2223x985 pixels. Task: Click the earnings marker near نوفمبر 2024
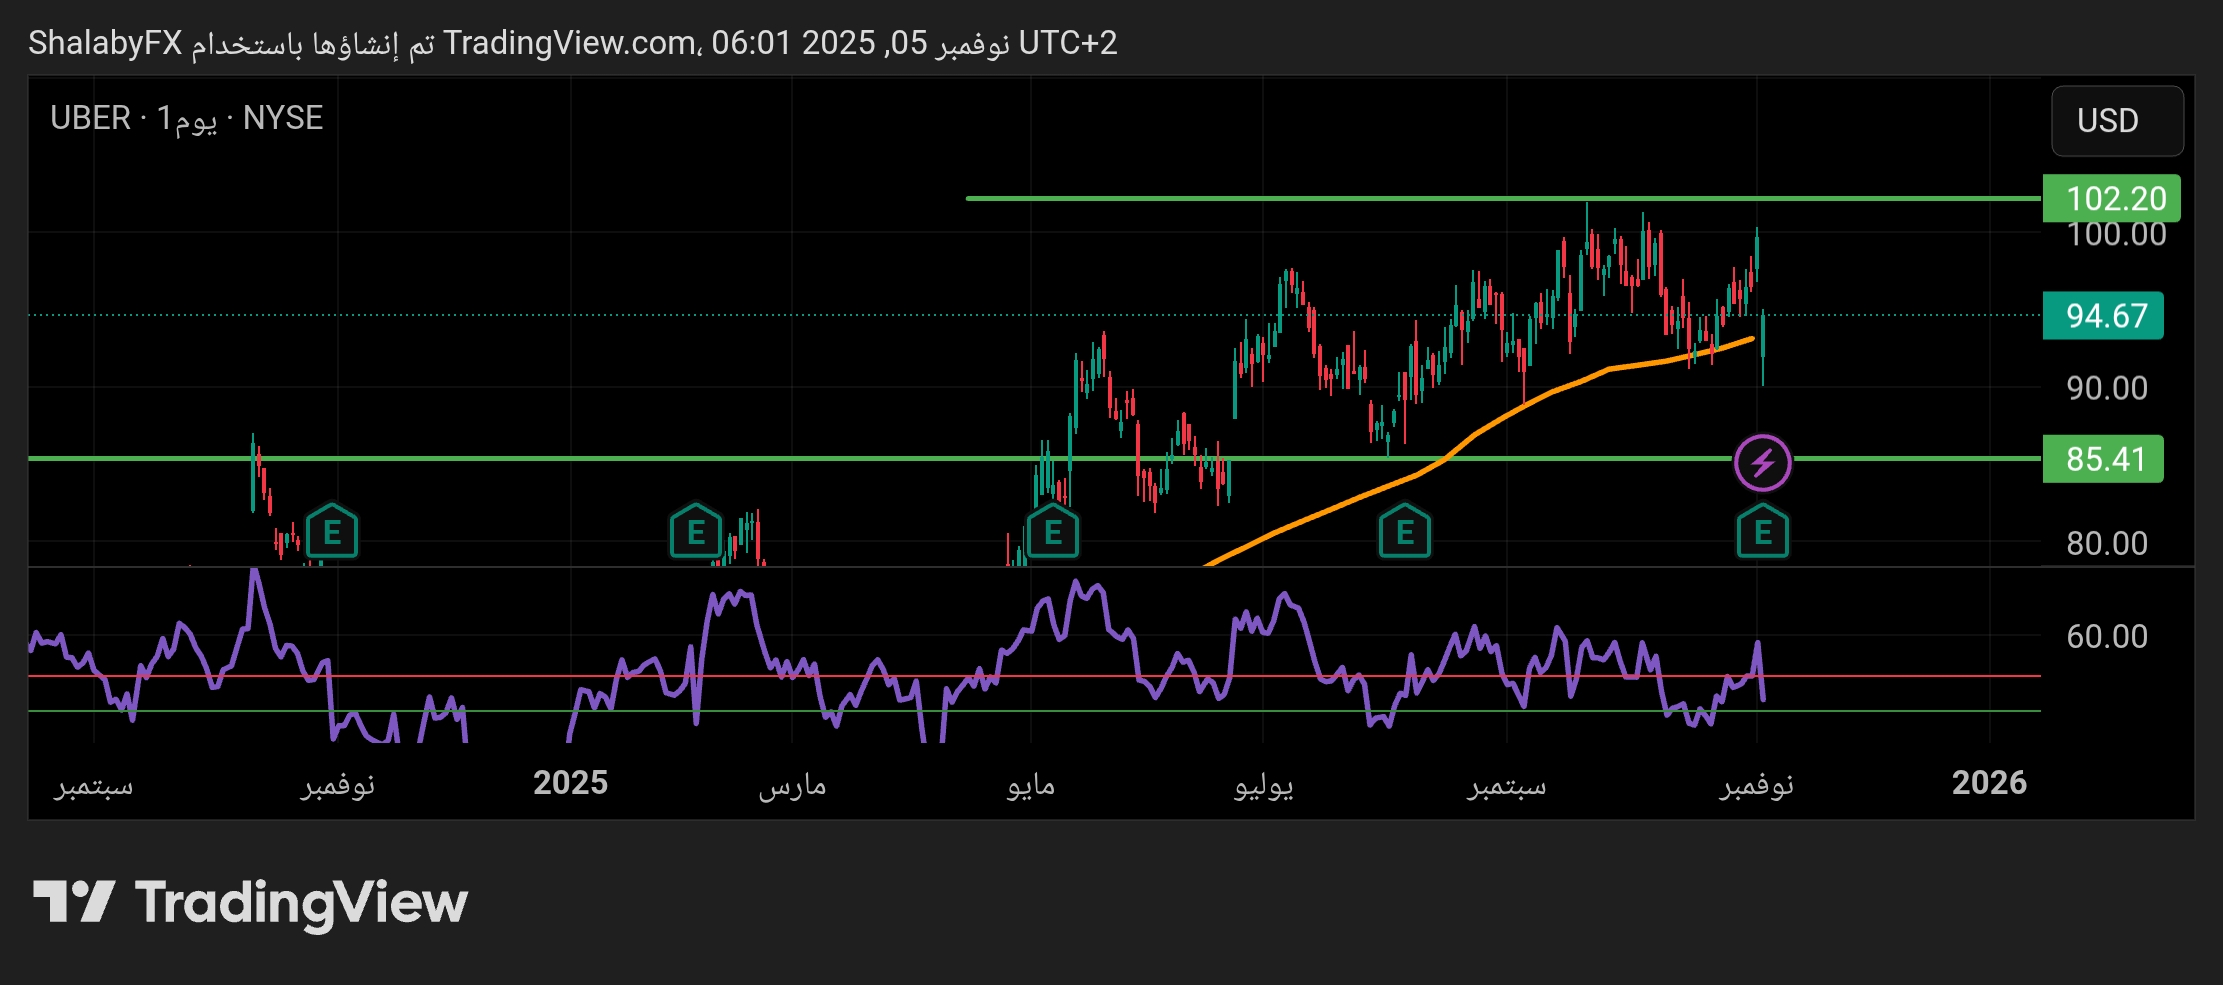click(333, 531)
